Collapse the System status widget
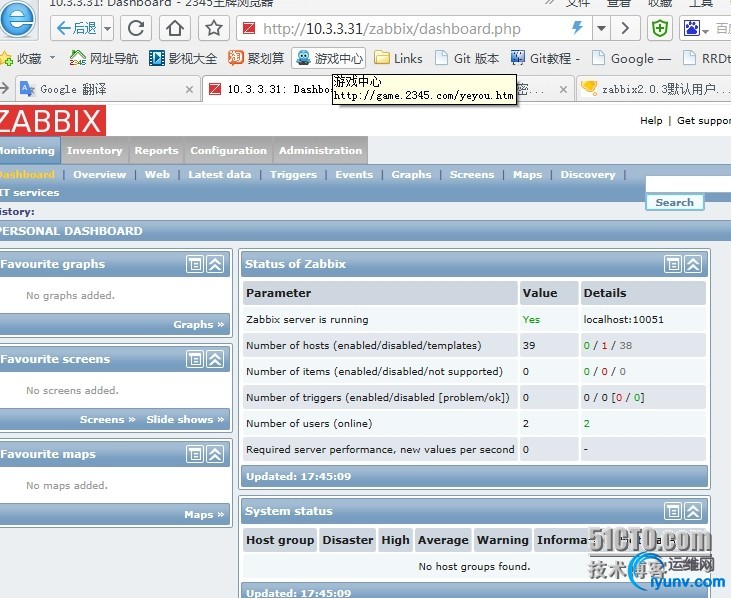Screen dimensions: 731x598 (693, 511)
